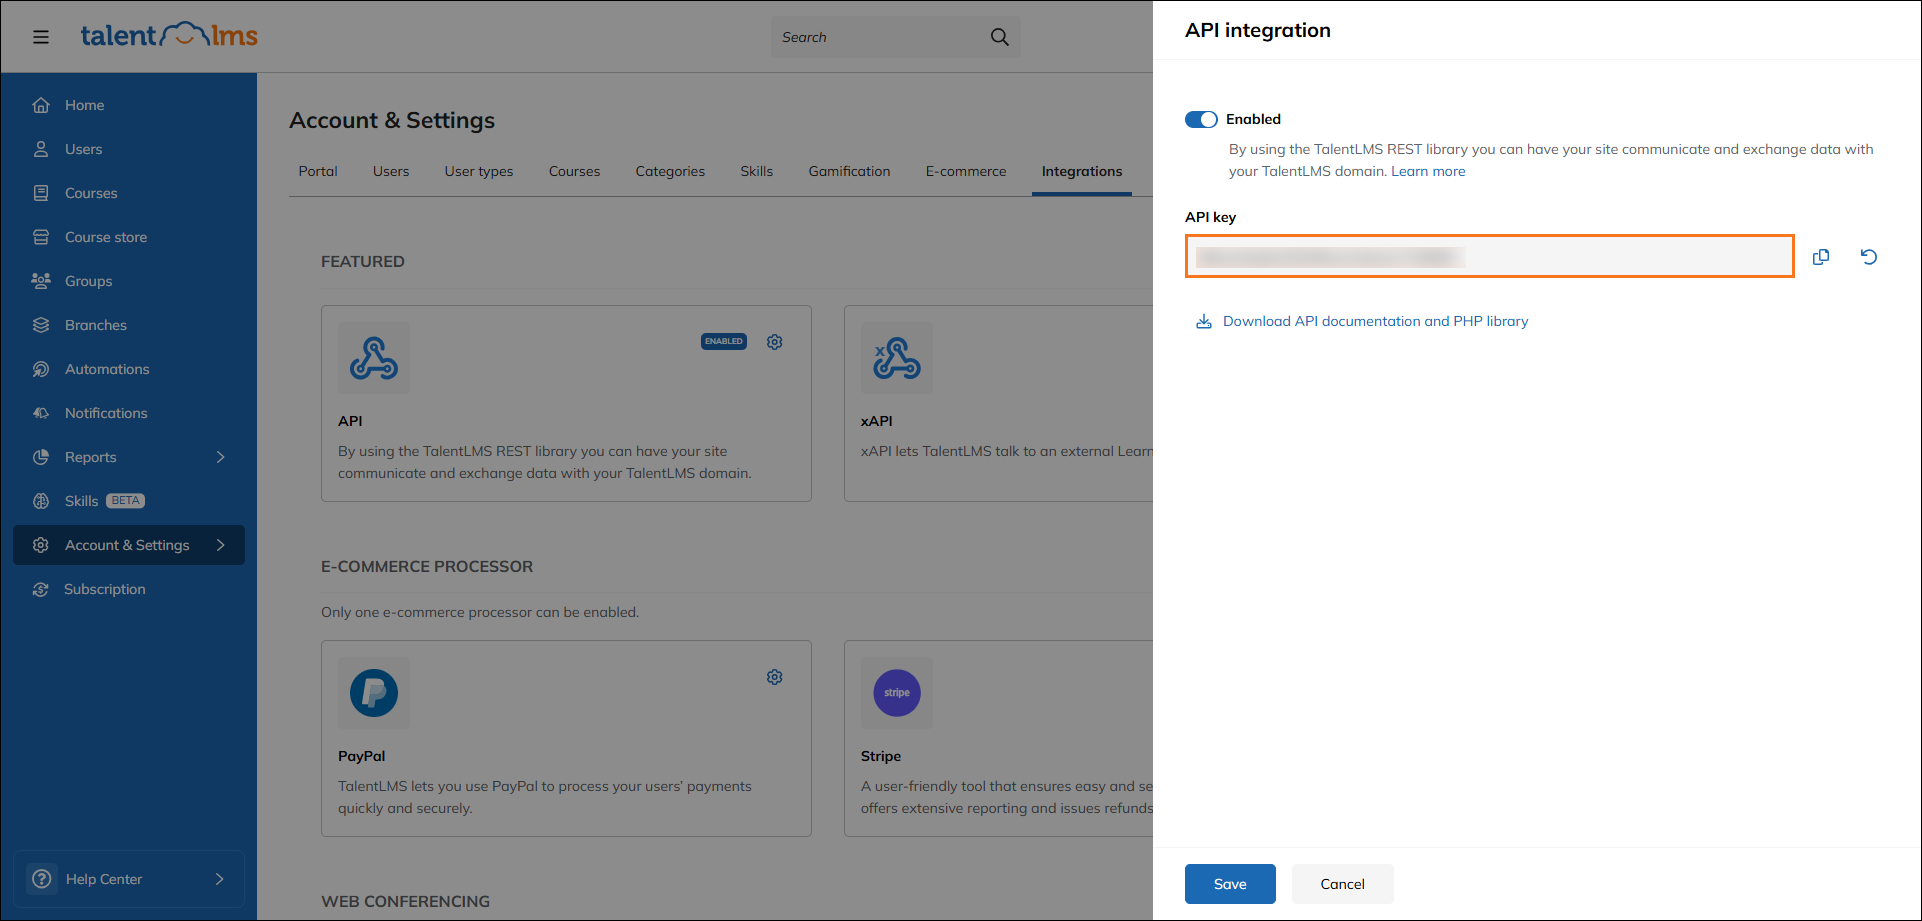Switch to the User types tab
Viewport: 1922px width, 921px height.
[x=479, y=171]
